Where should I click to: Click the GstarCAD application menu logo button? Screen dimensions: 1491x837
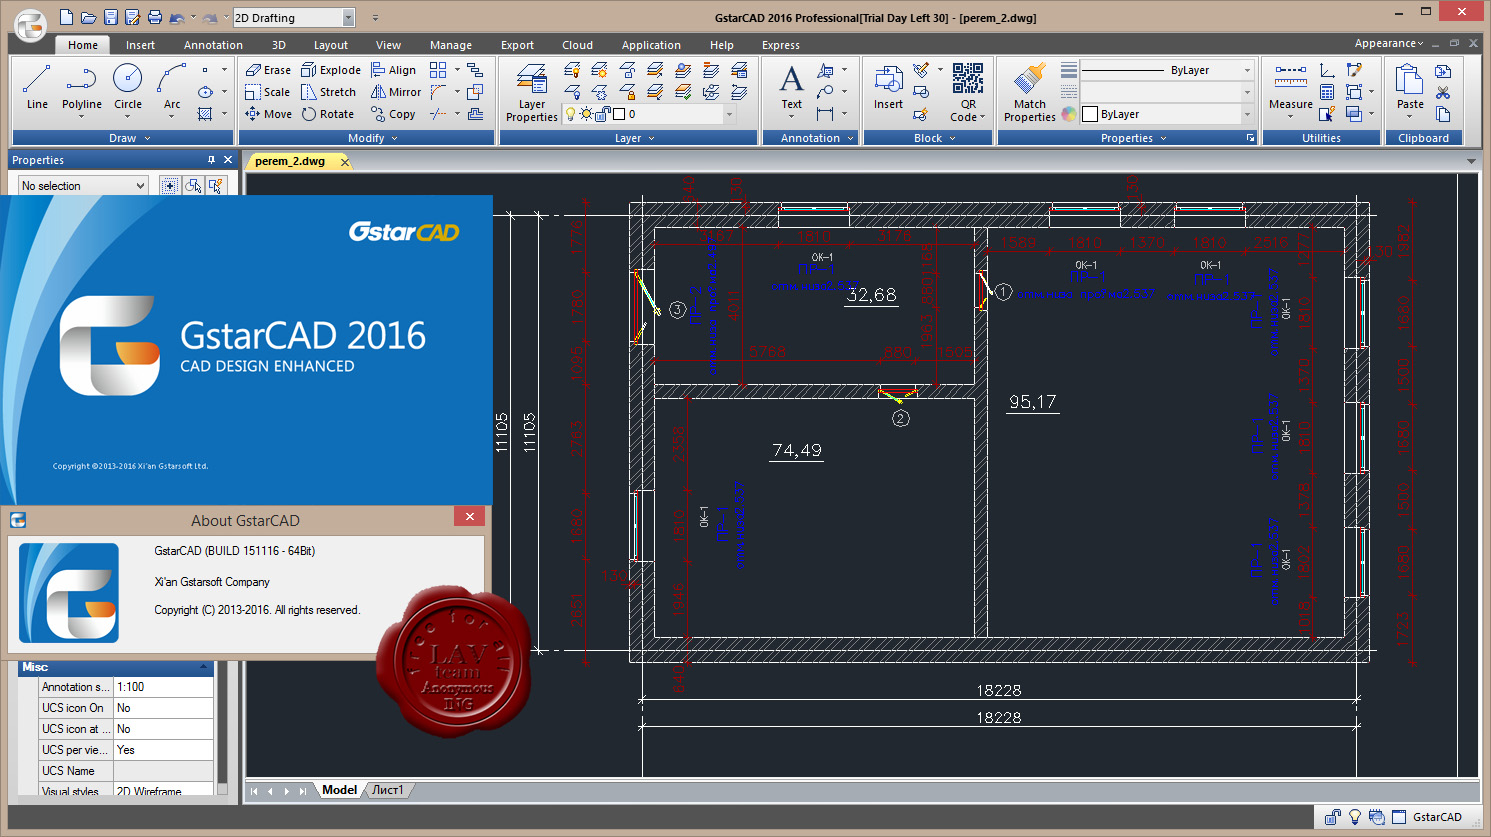[30, 24]
